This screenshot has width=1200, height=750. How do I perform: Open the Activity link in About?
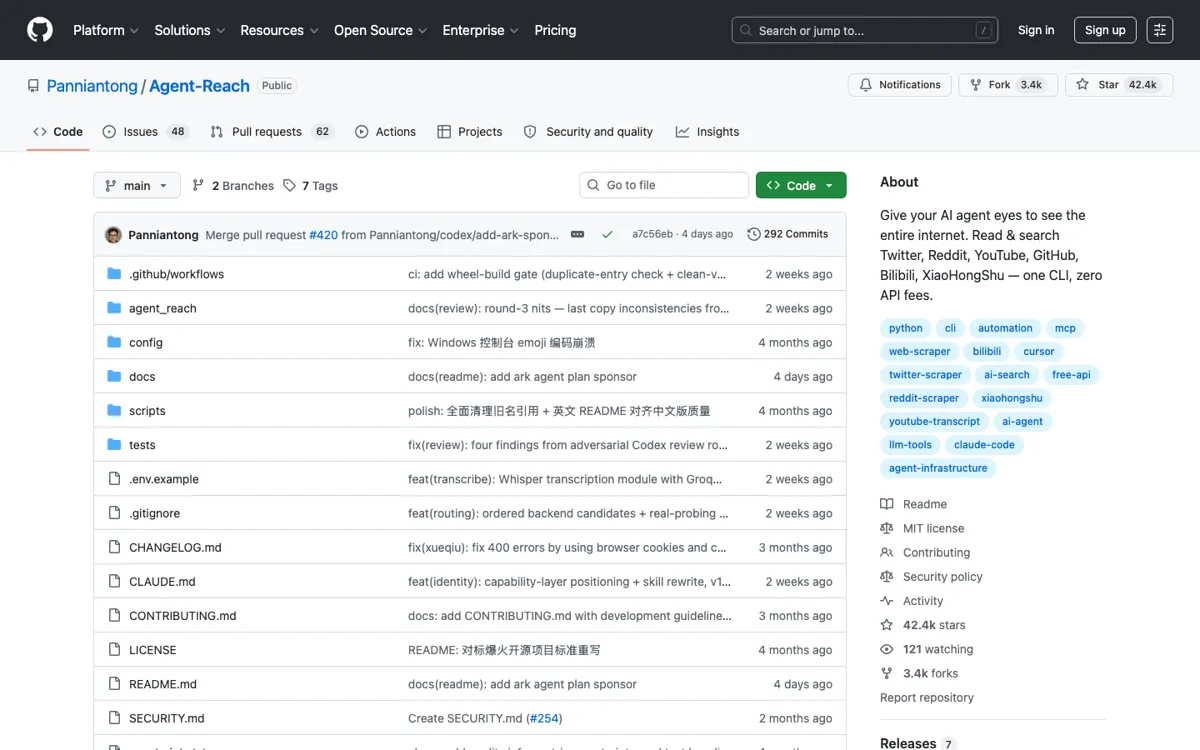(x=912, y=601)
